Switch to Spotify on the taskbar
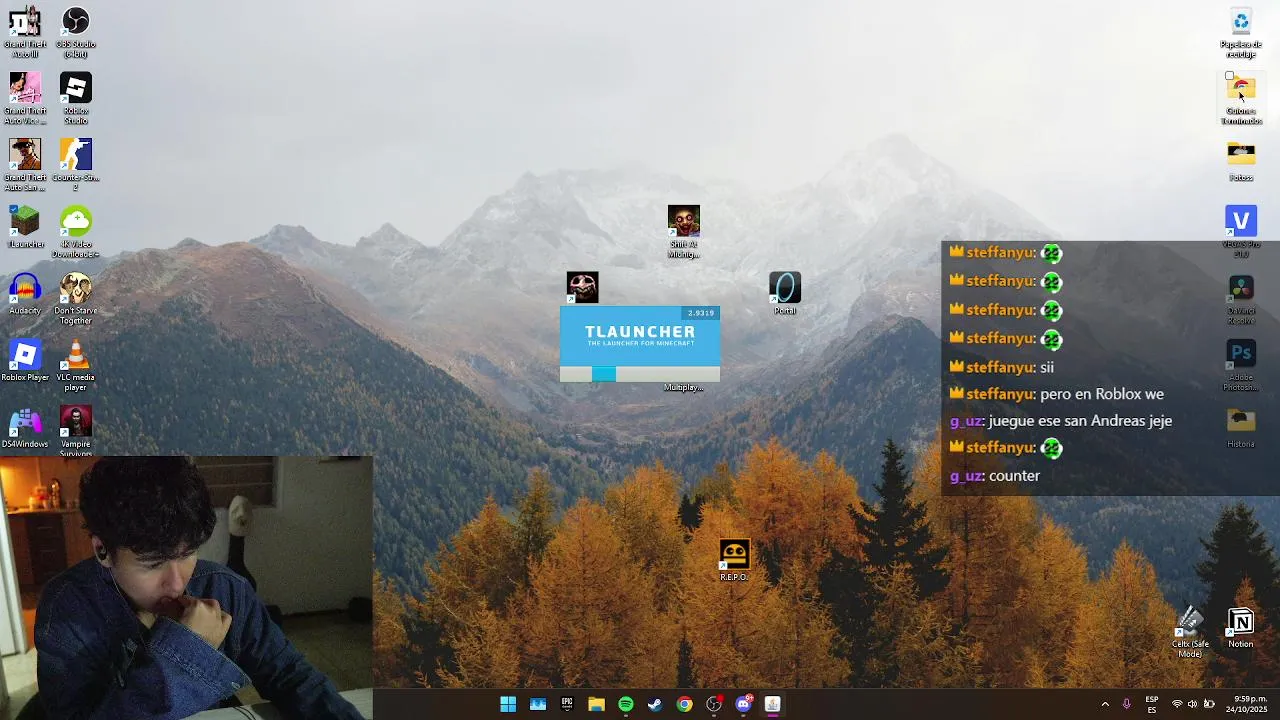Viewport: 1280px width, 720px height. click(626, 704)
